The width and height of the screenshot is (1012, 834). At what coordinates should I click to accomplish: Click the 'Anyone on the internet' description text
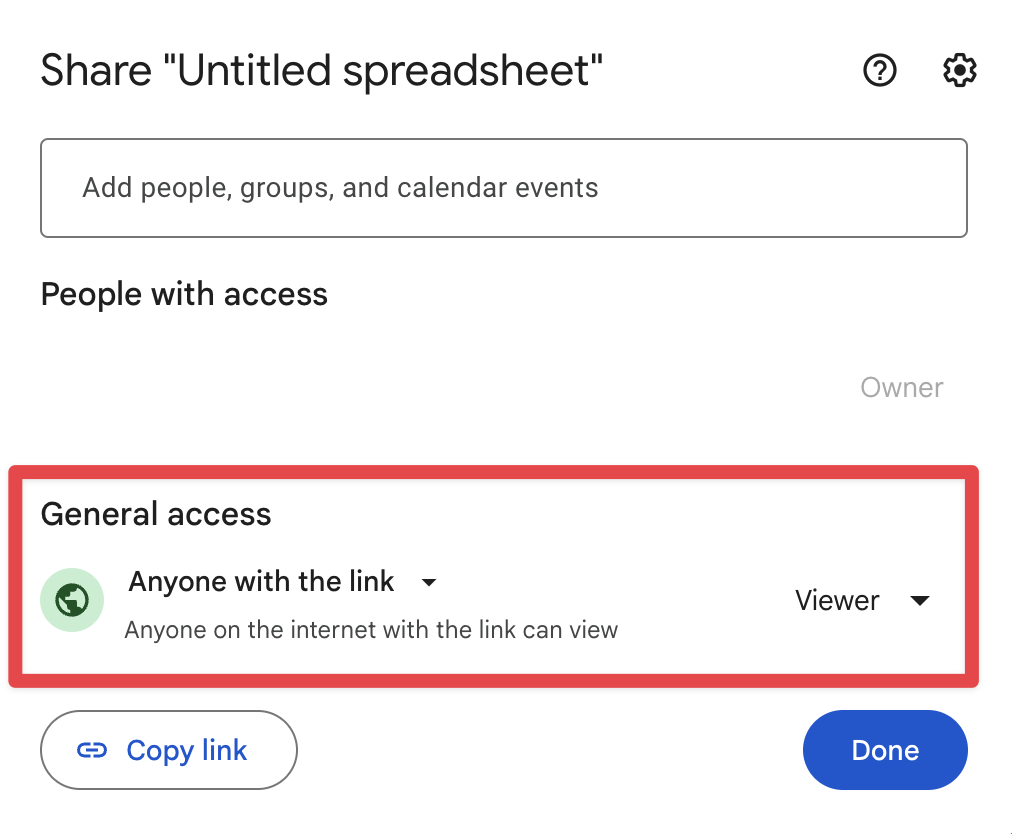pyautogui.click(x=371, y=630)
